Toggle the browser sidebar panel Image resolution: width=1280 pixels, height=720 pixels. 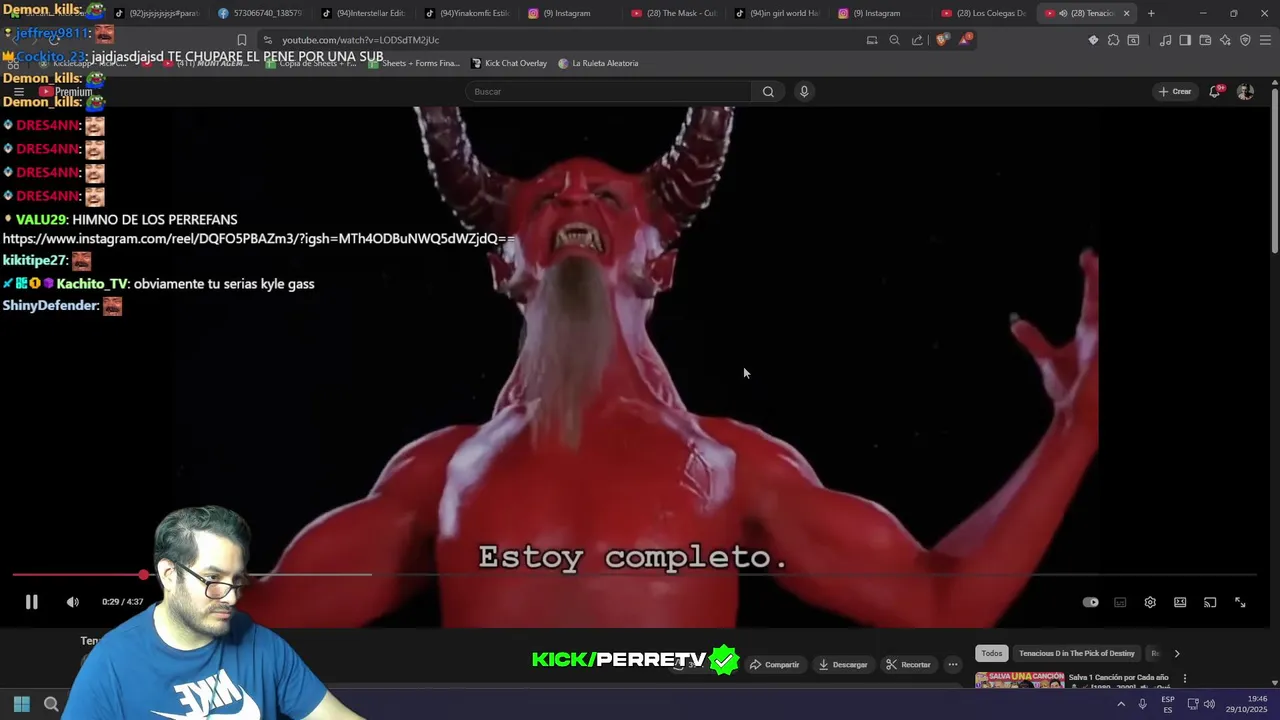tap(1185, 40)
